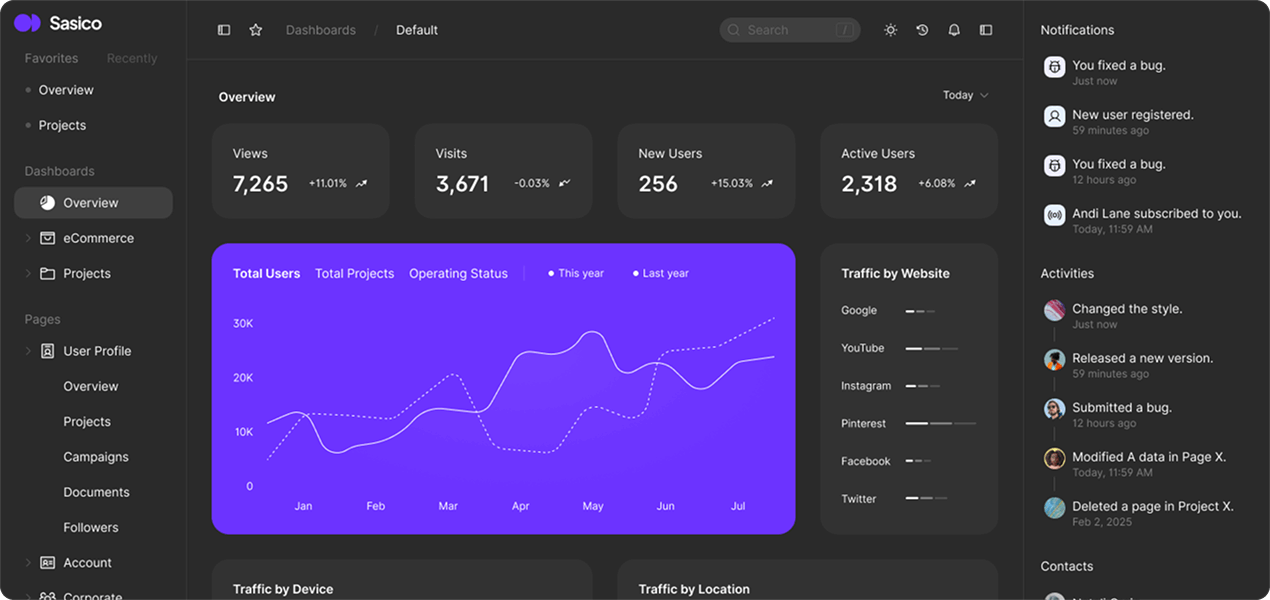Open Overview in the Favorites list
This screenshot has width=1270, height=600.
[x=66, y=90]
